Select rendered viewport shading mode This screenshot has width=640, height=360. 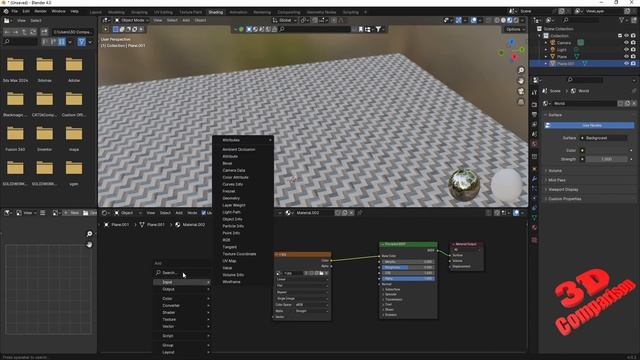[516, 20]
